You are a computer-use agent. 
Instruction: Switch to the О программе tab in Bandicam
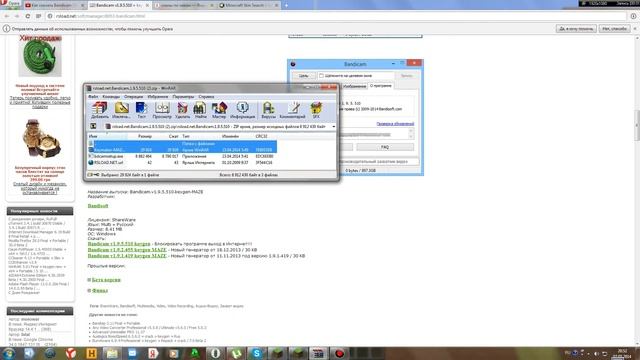point(380,86)
